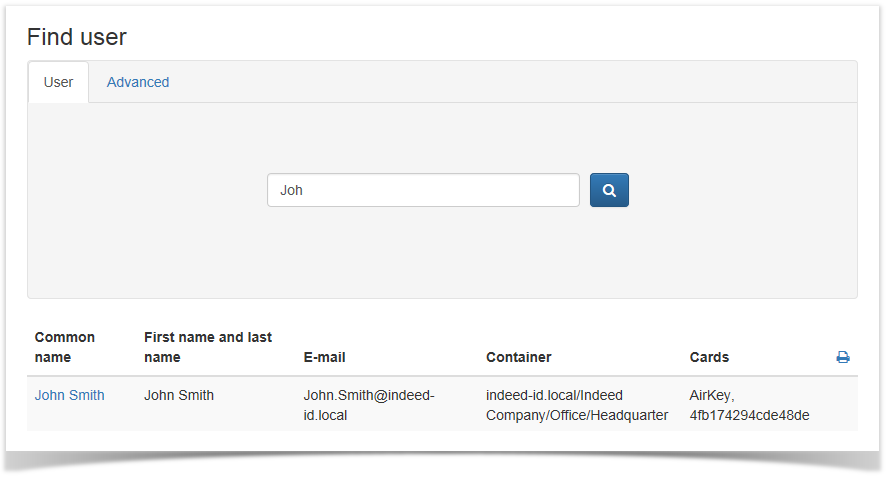Viewport: 893px width, 480px height.
Task: Click the "indeed-id.local/Indeed" container text
Action: click(554, 395)
